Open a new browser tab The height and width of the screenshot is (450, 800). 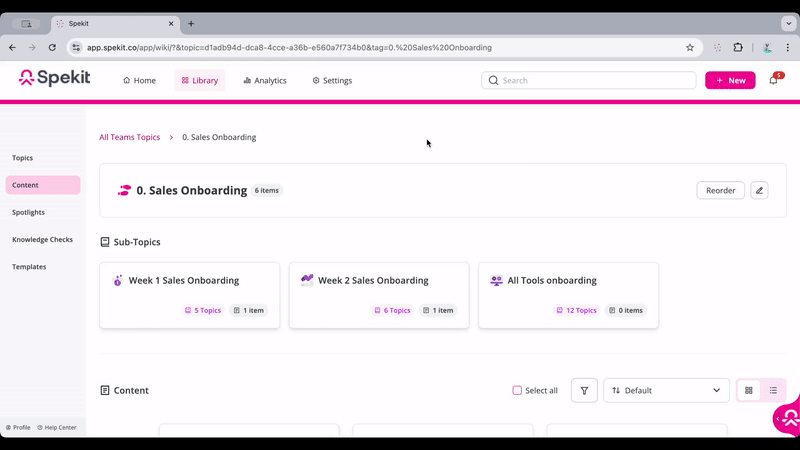tap(191, 23)
